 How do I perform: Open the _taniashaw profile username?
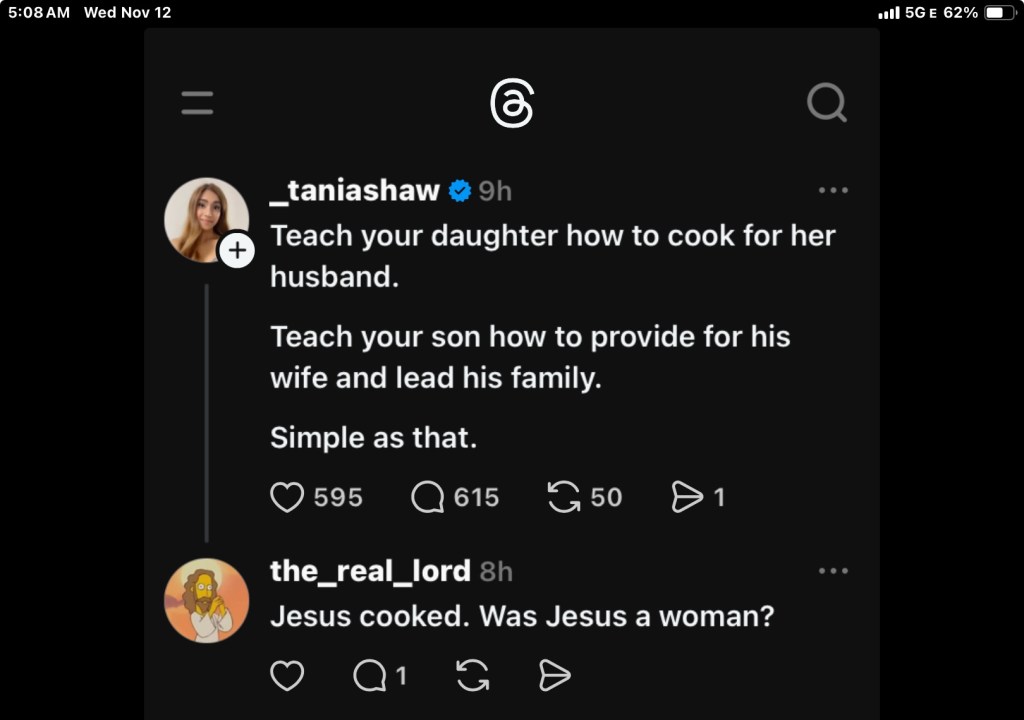(355, 190)
